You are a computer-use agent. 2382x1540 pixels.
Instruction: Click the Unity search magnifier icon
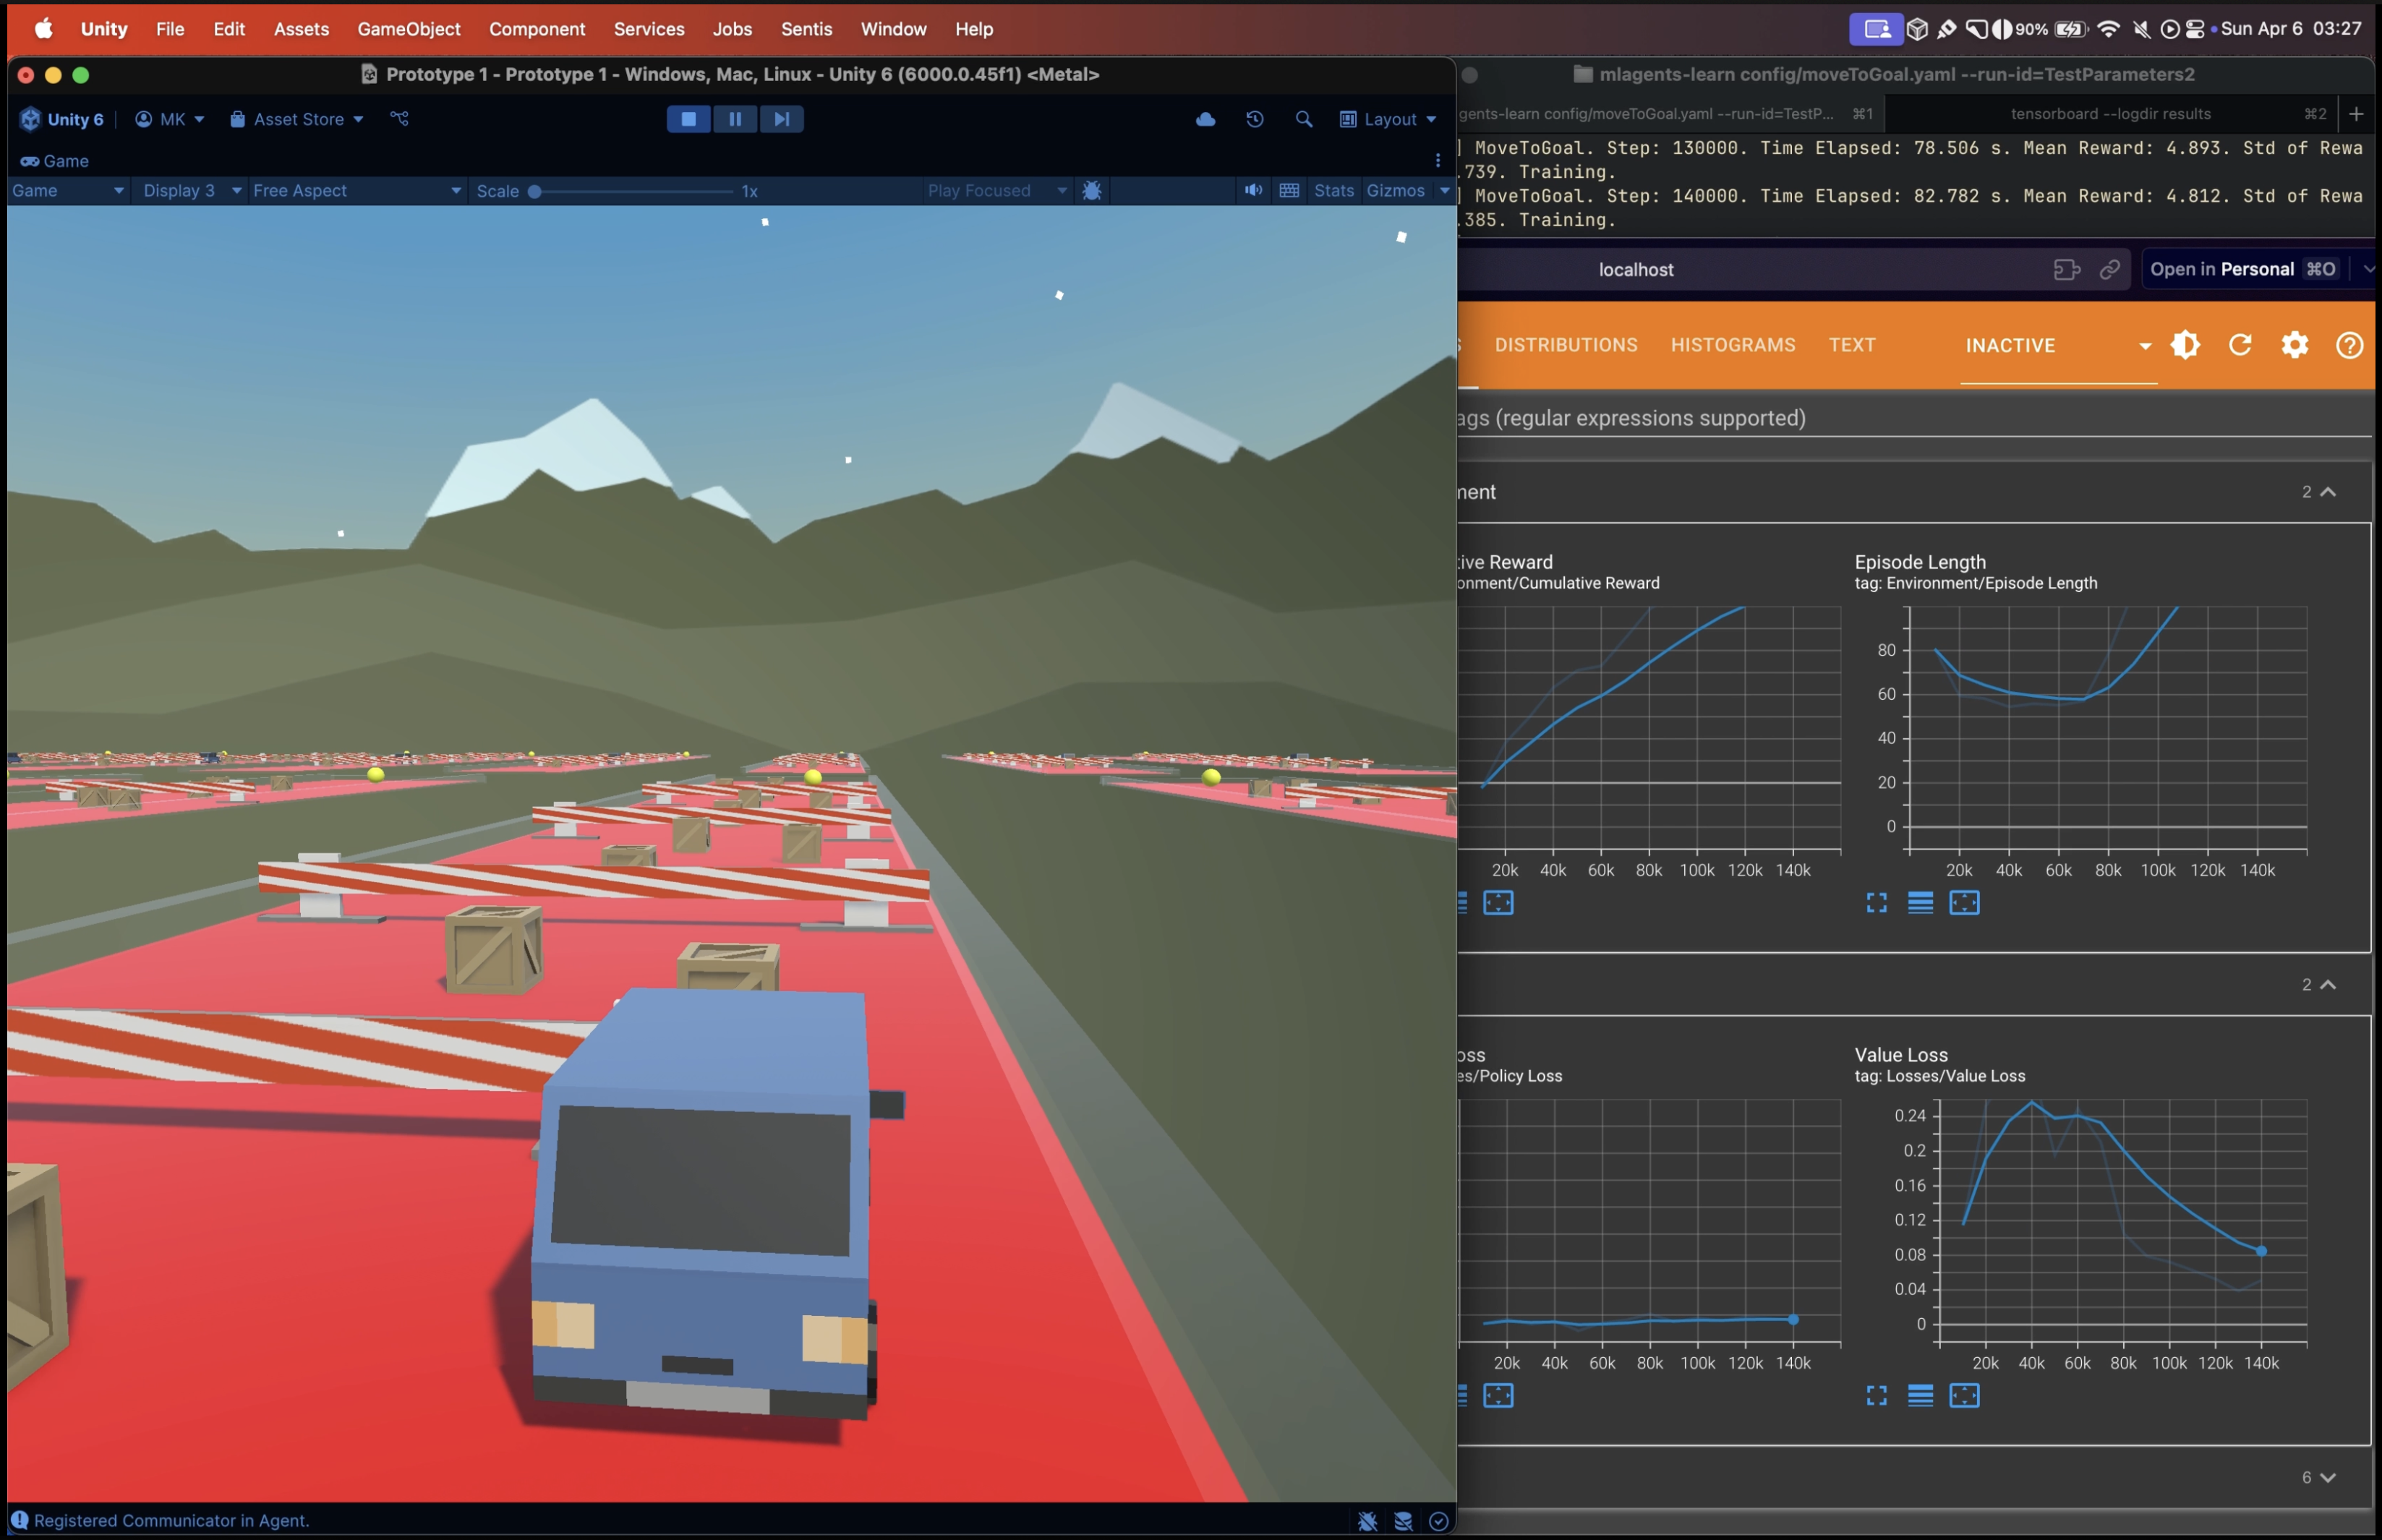1303,119
